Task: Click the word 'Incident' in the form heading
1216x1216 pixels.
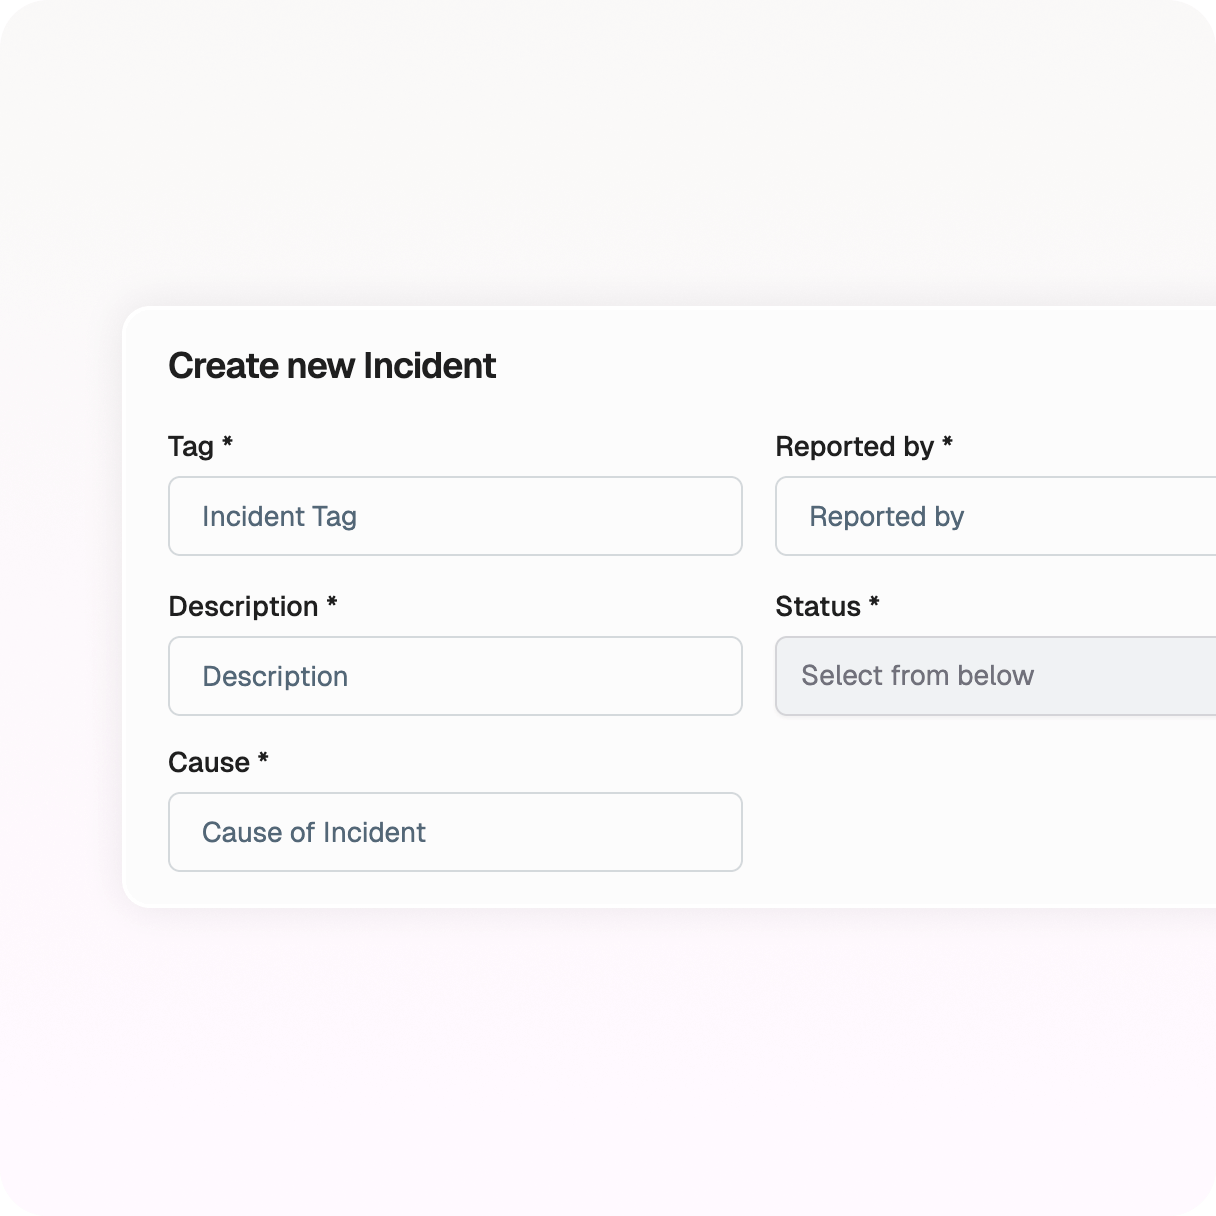Action: click(429, 366)
